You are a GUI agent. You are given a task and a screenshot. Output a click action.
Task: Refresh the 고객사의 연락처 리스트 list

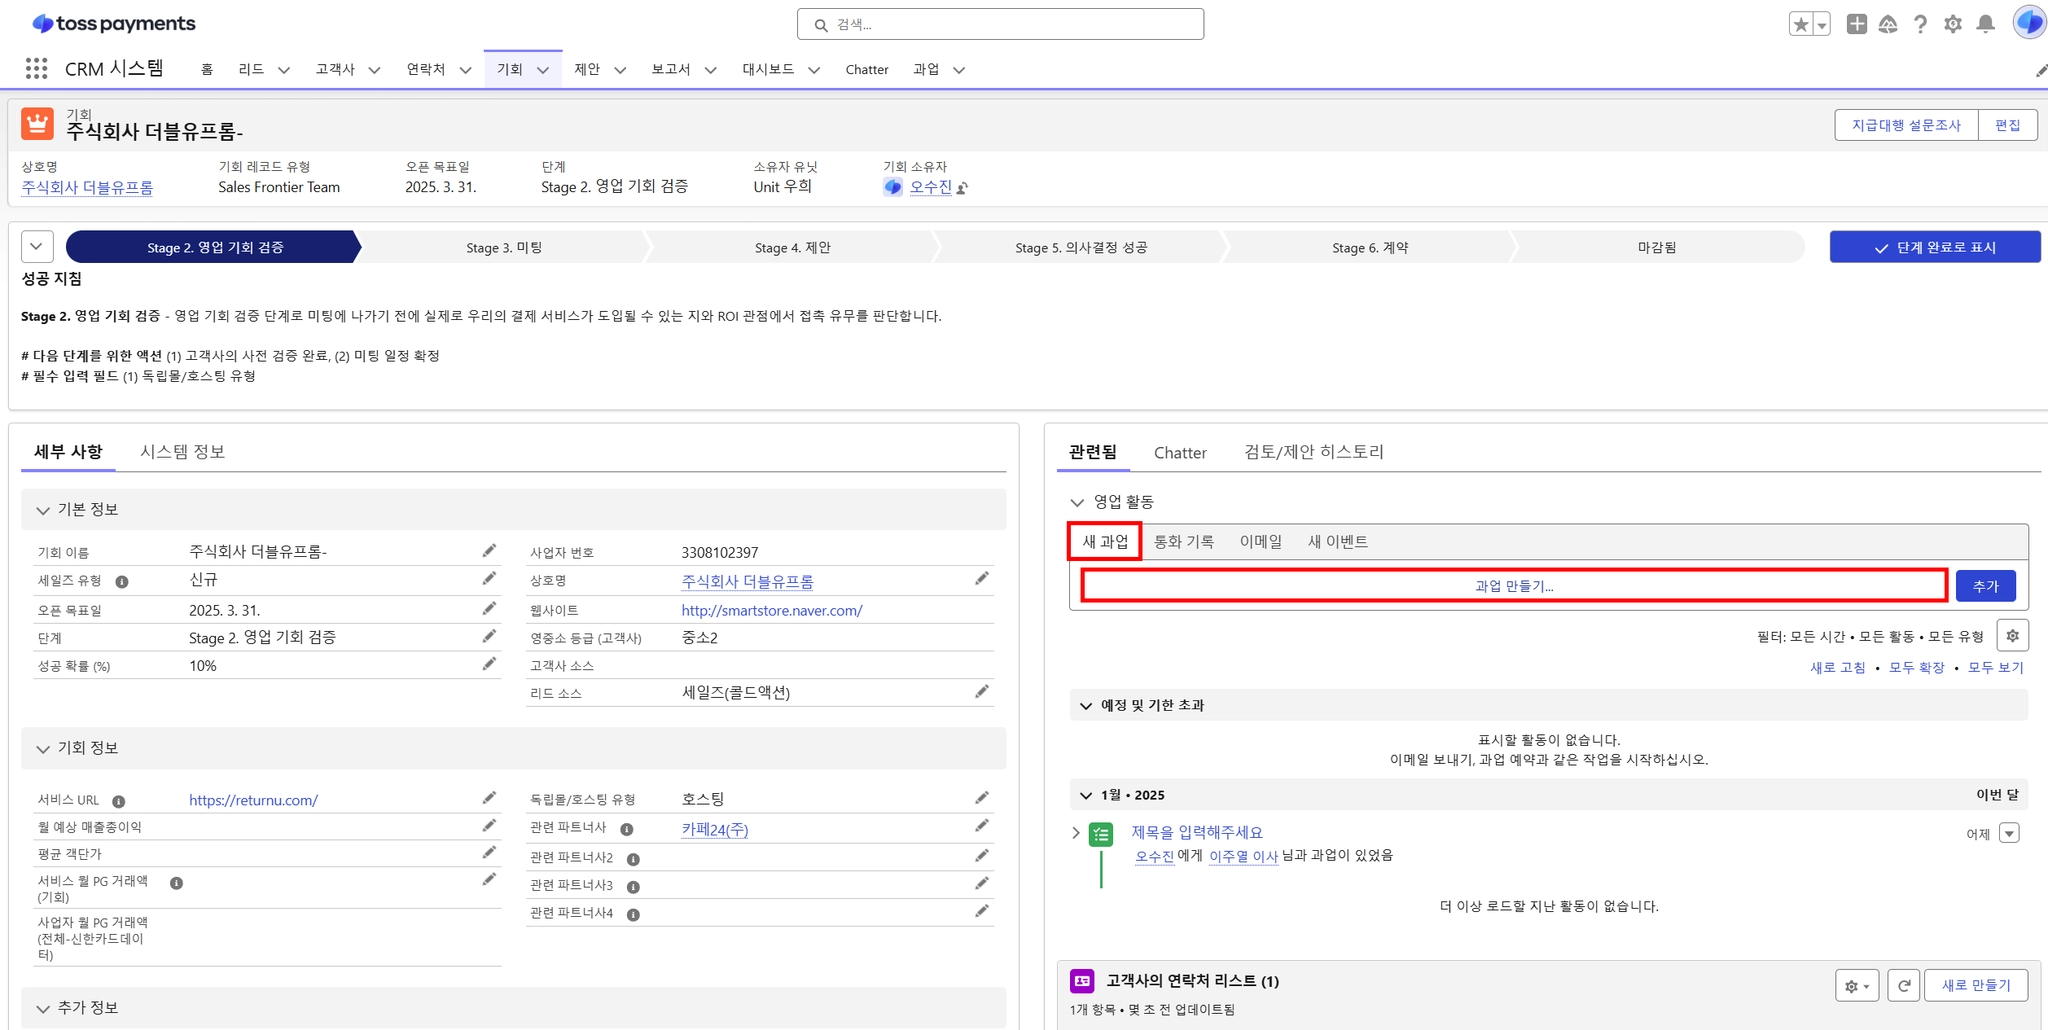(1904, 985)
